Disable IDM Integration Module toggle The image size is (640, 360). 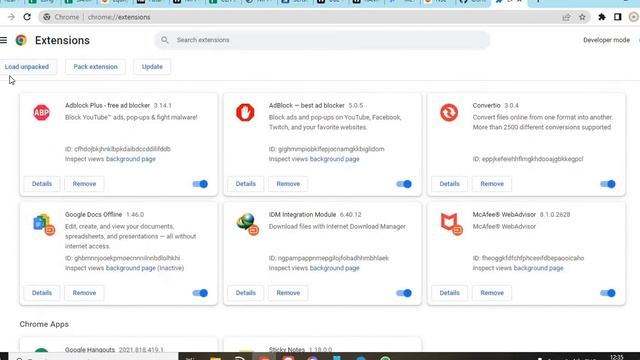point(404,293)
